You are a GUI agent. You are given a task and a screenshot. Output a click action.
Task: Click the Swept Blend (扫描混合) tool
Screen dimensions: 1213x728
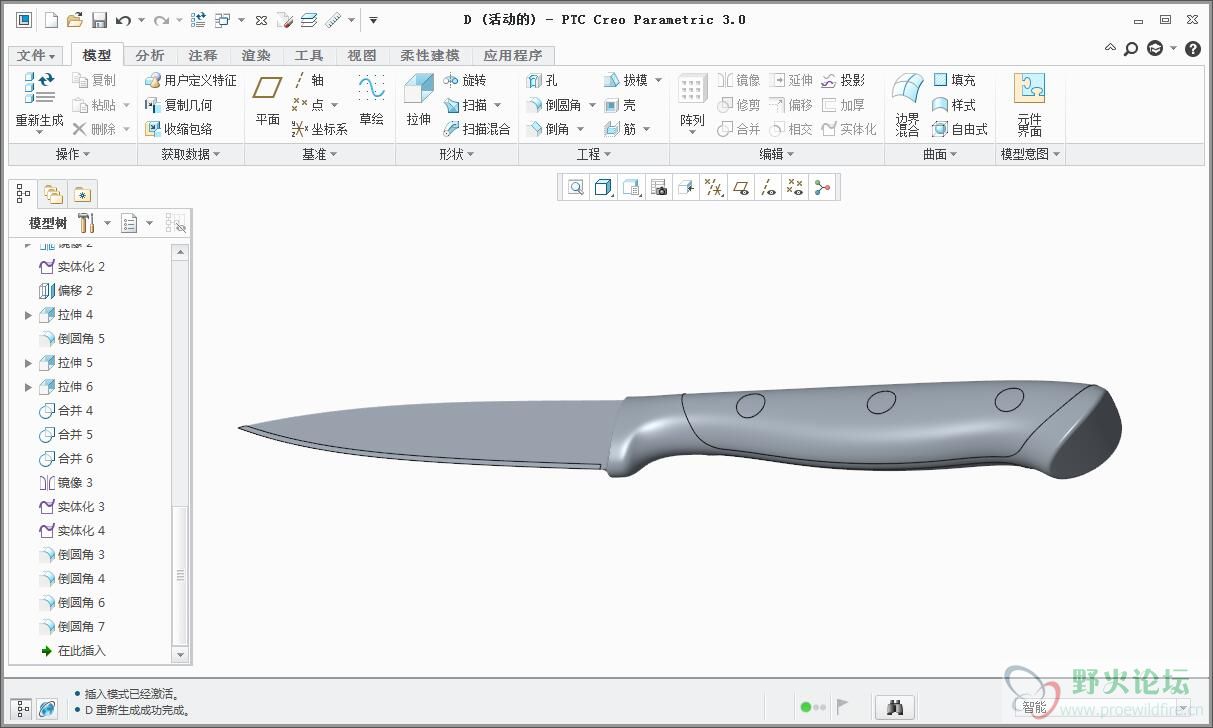click(x=476, y=129)
